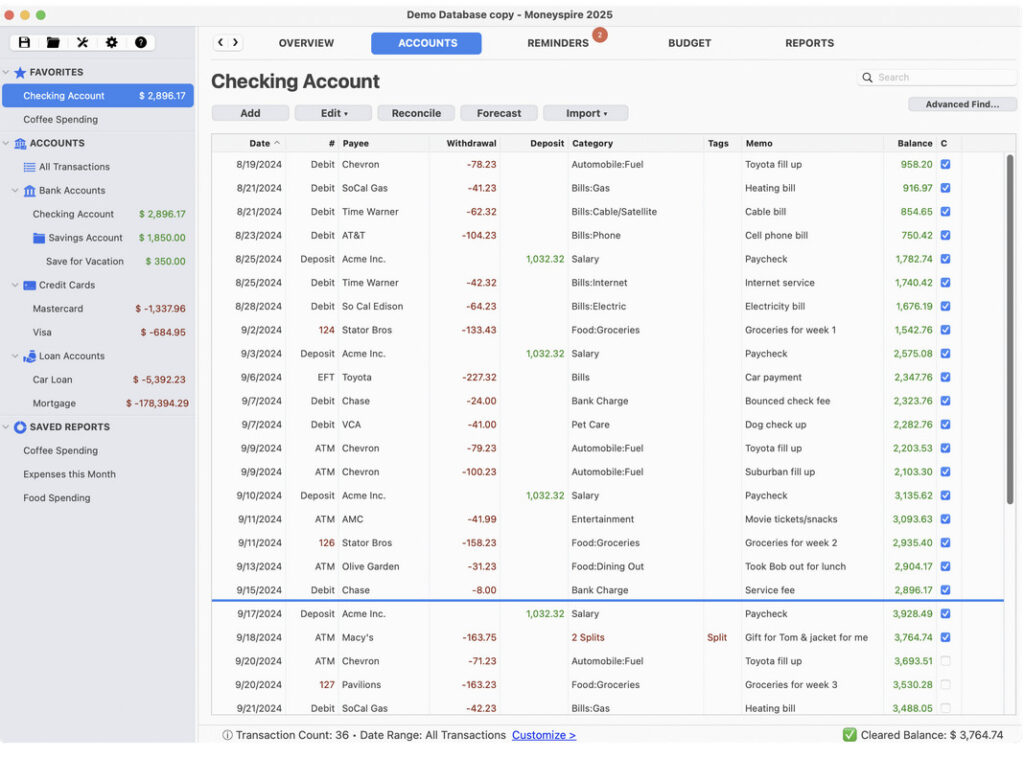The image size is (1024, 759).
Task: Click the save disk icon in toolbar
Action: [x=24, y=42]
